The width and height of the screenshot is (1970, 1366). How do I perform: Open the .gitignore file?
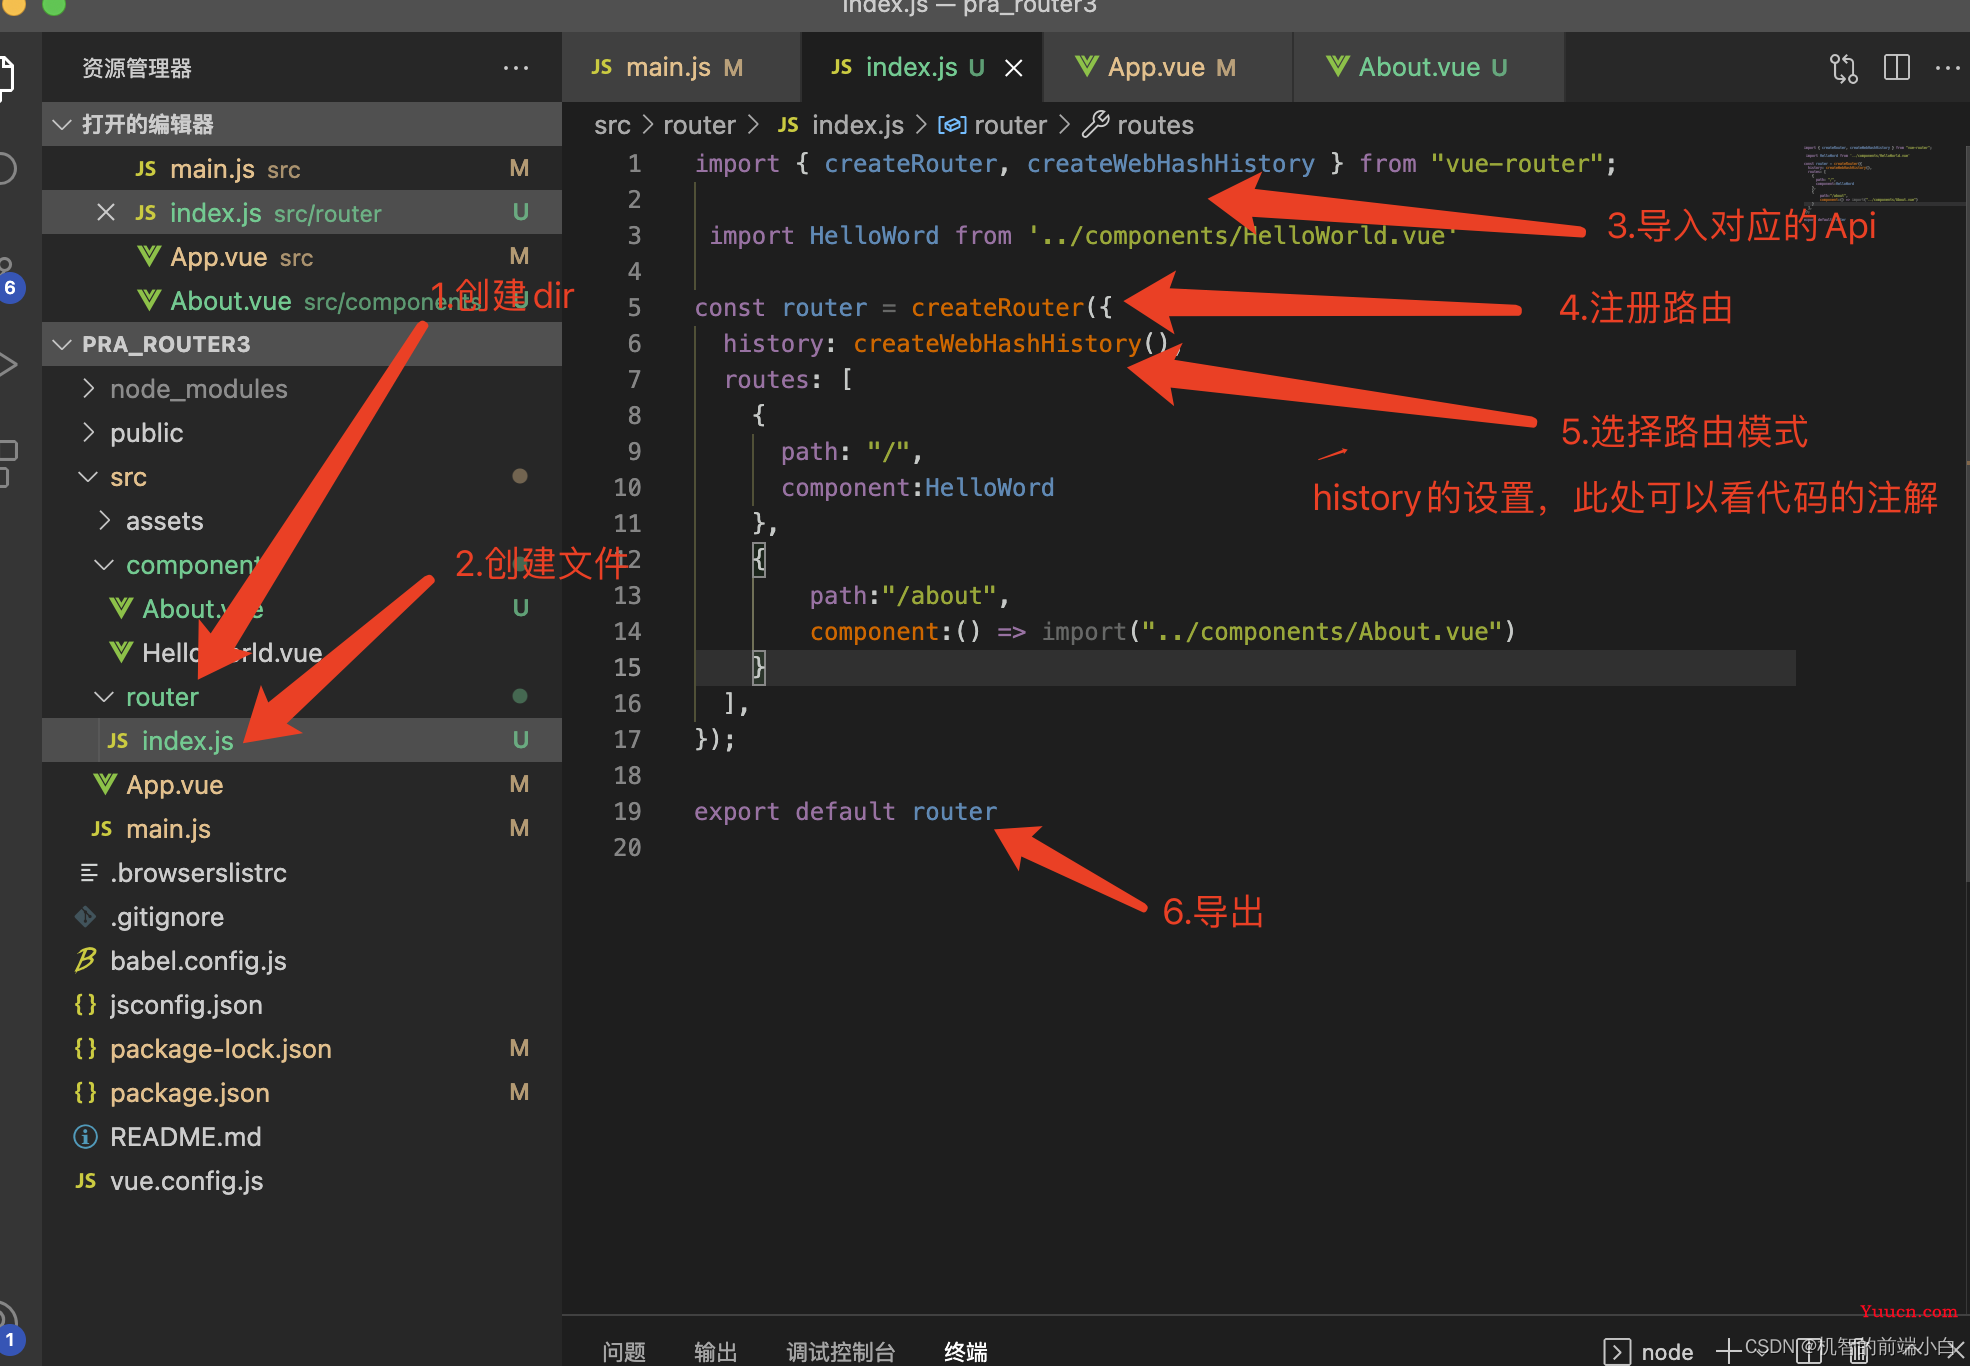[302, 917]
